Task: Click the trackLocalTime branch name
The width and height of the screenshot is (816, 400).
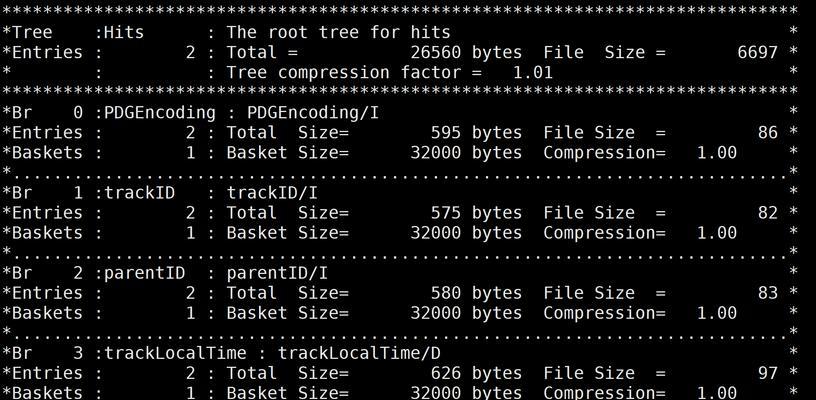Action: click(175, 353)
